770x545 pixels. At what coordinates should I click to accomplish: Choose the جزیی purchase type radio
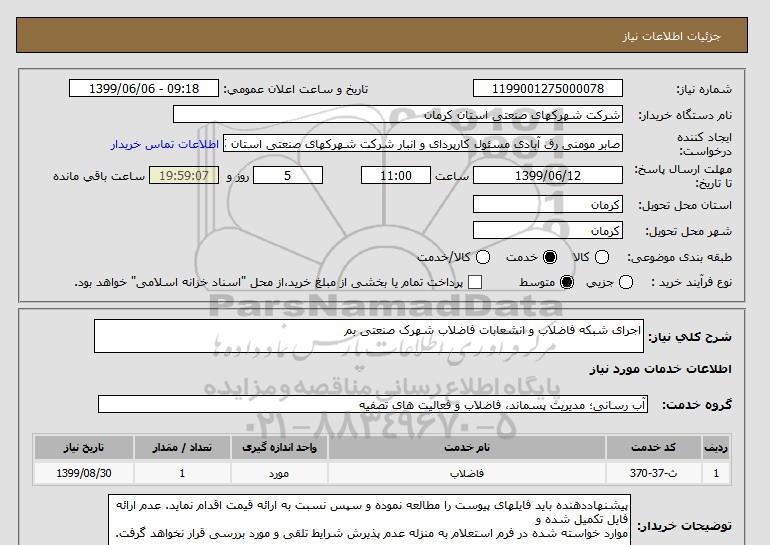coord(626,282)
